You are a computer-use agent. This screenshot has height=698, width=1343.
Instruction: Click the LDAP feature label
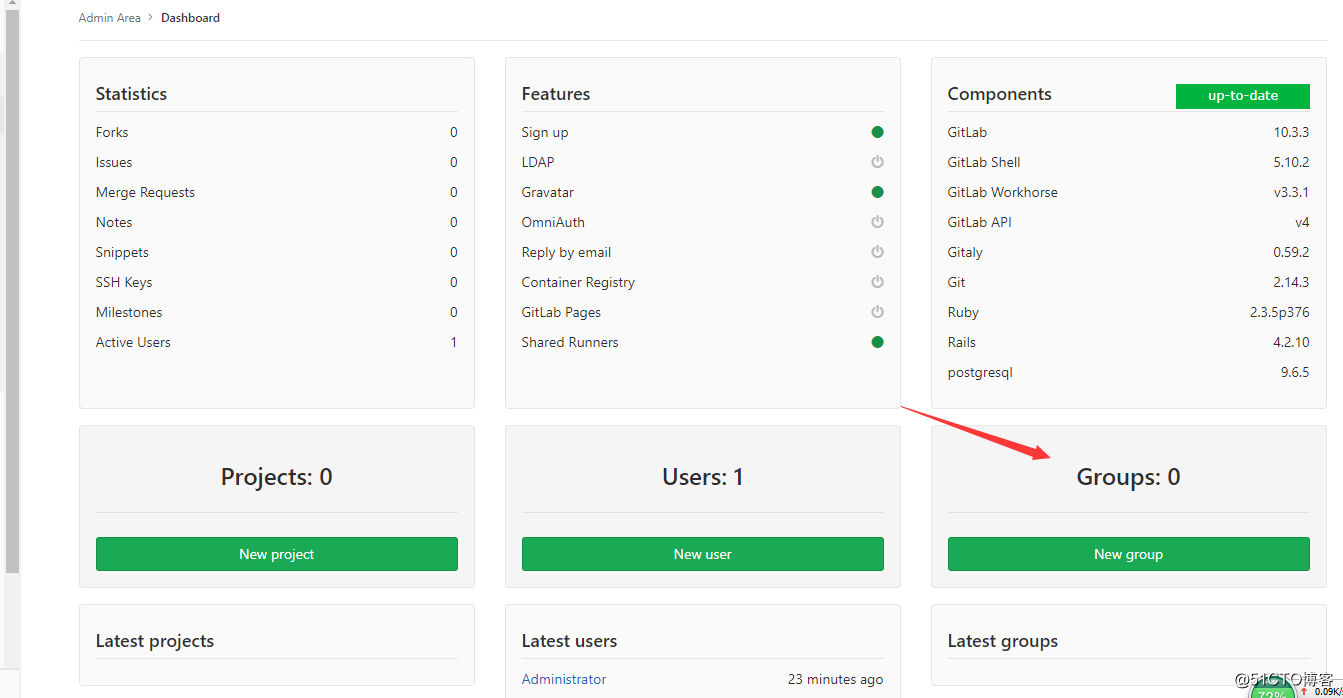coord(538,162)
